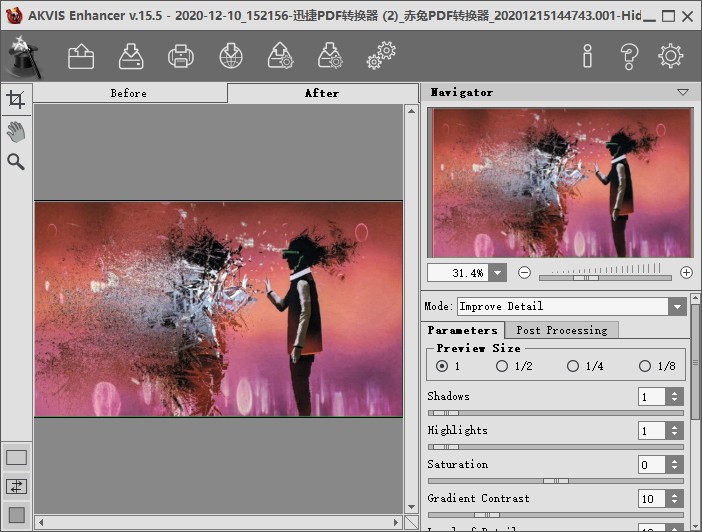
Task: Open program info with the i icon
Action: click(x=587, y=56)
